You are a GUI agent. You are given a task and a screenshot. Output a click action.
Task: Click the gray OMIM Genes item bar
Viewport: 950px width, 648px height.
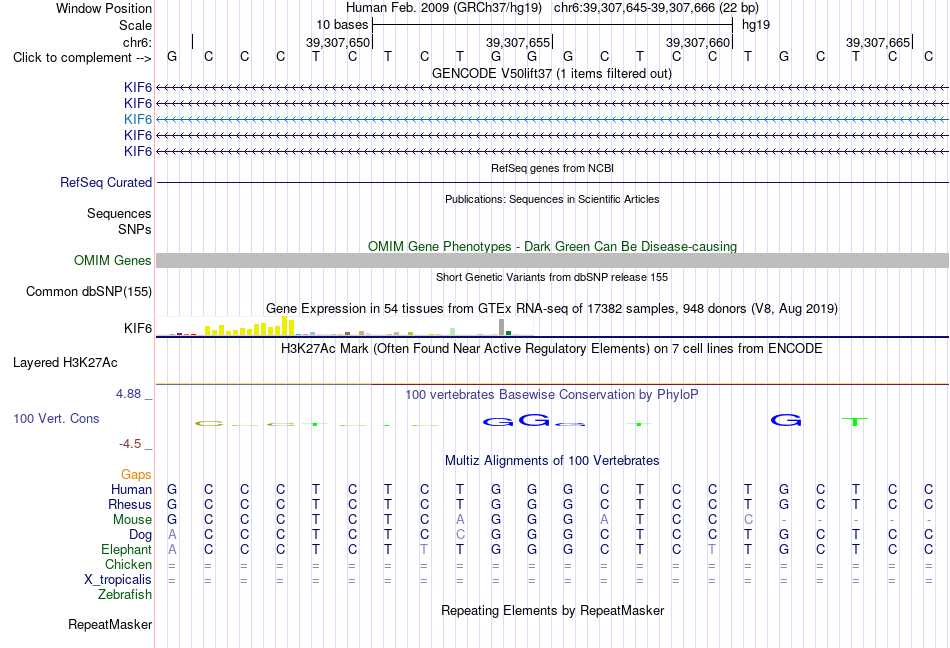(x=552, y=260)
